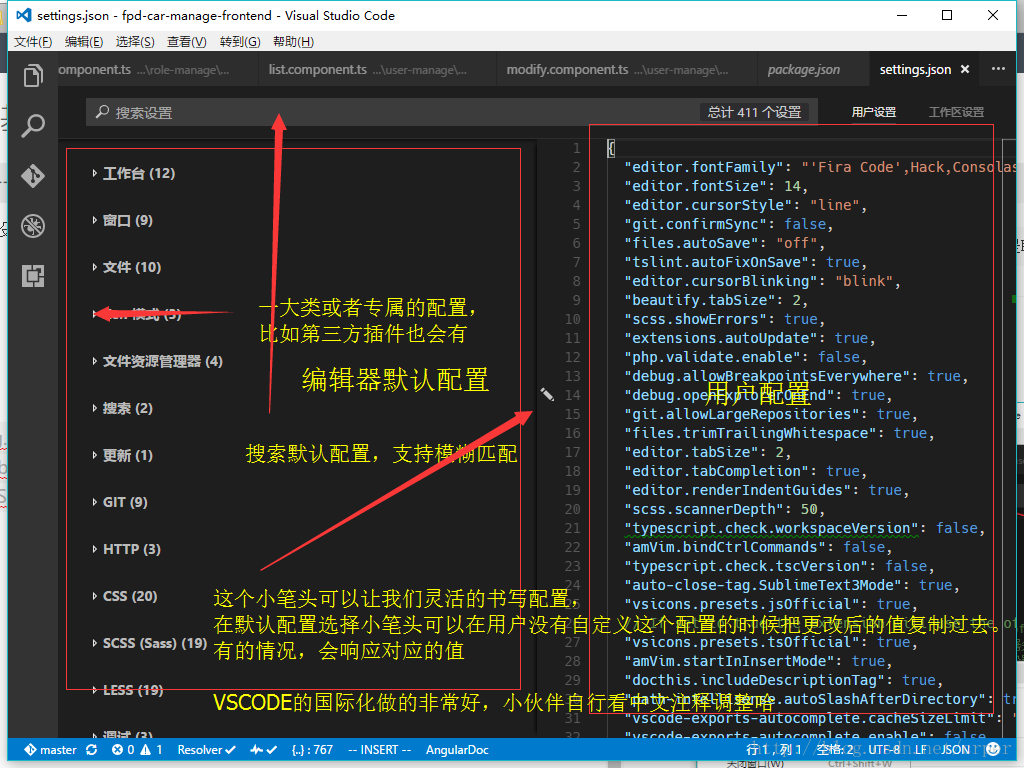Expand the 工作台 (12) settings group

click(133, 173)
